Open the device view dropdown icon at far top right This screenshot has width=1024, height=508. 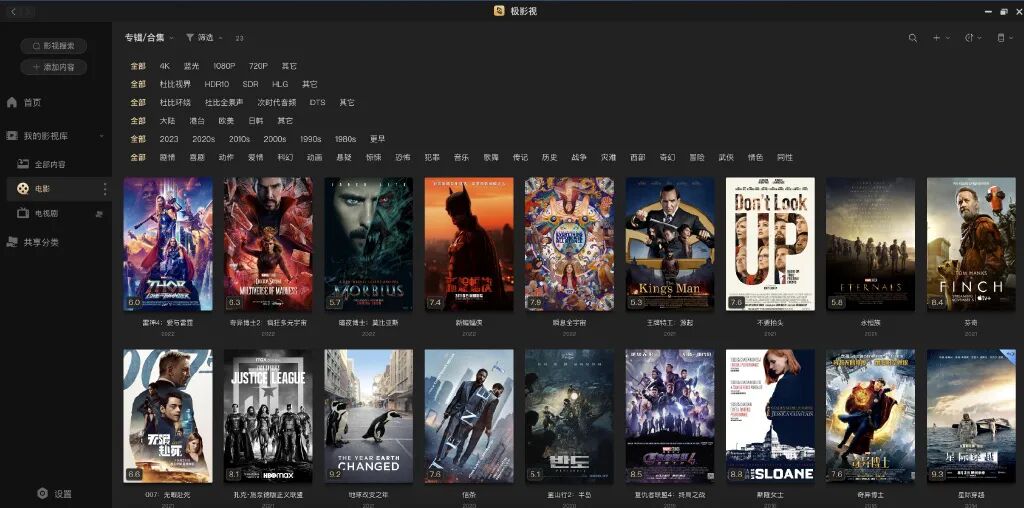click(x=1004, y=38)
